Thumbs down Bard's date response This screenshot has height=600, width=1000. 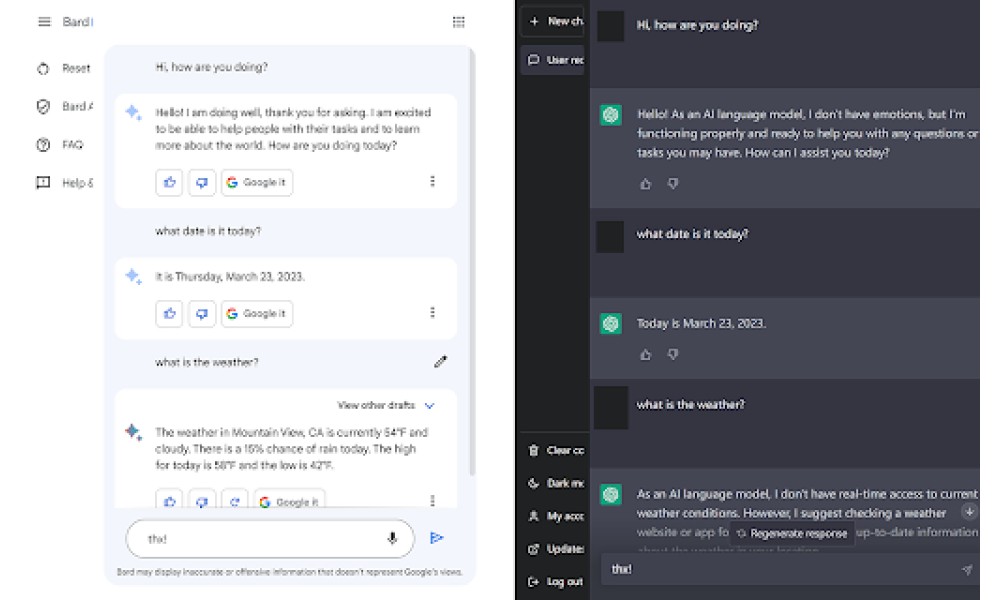(202, 314)
